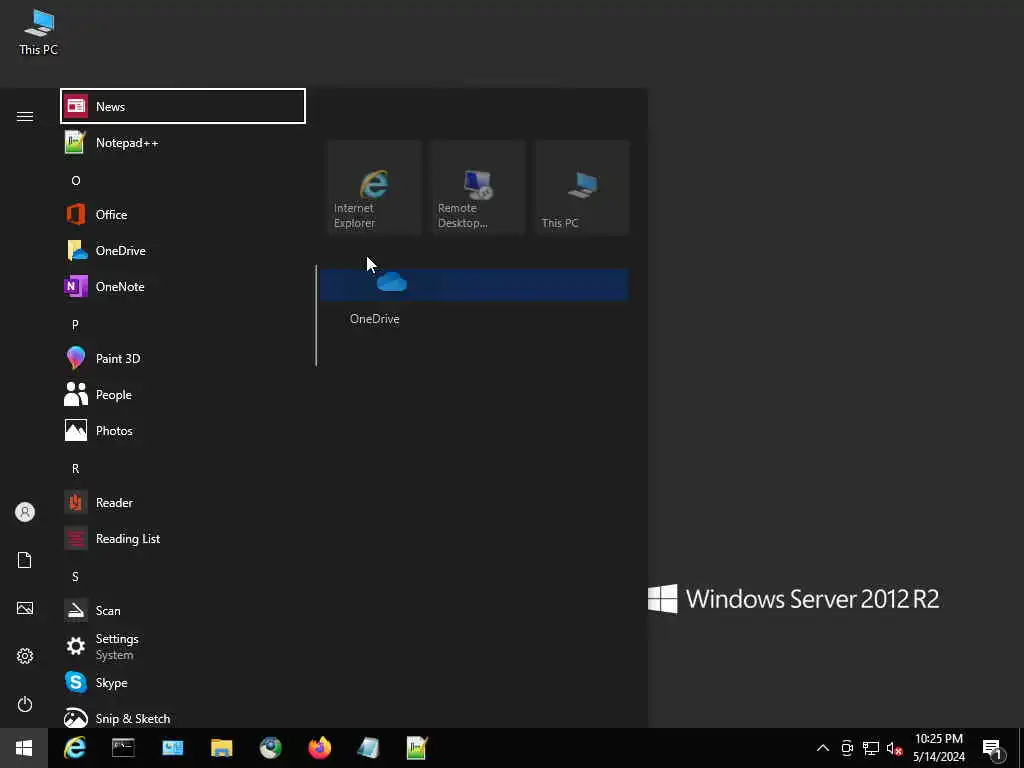Show hidden system tray icons chevron
The width and height of the screenshot is (1024, 768).
[823, 748]
